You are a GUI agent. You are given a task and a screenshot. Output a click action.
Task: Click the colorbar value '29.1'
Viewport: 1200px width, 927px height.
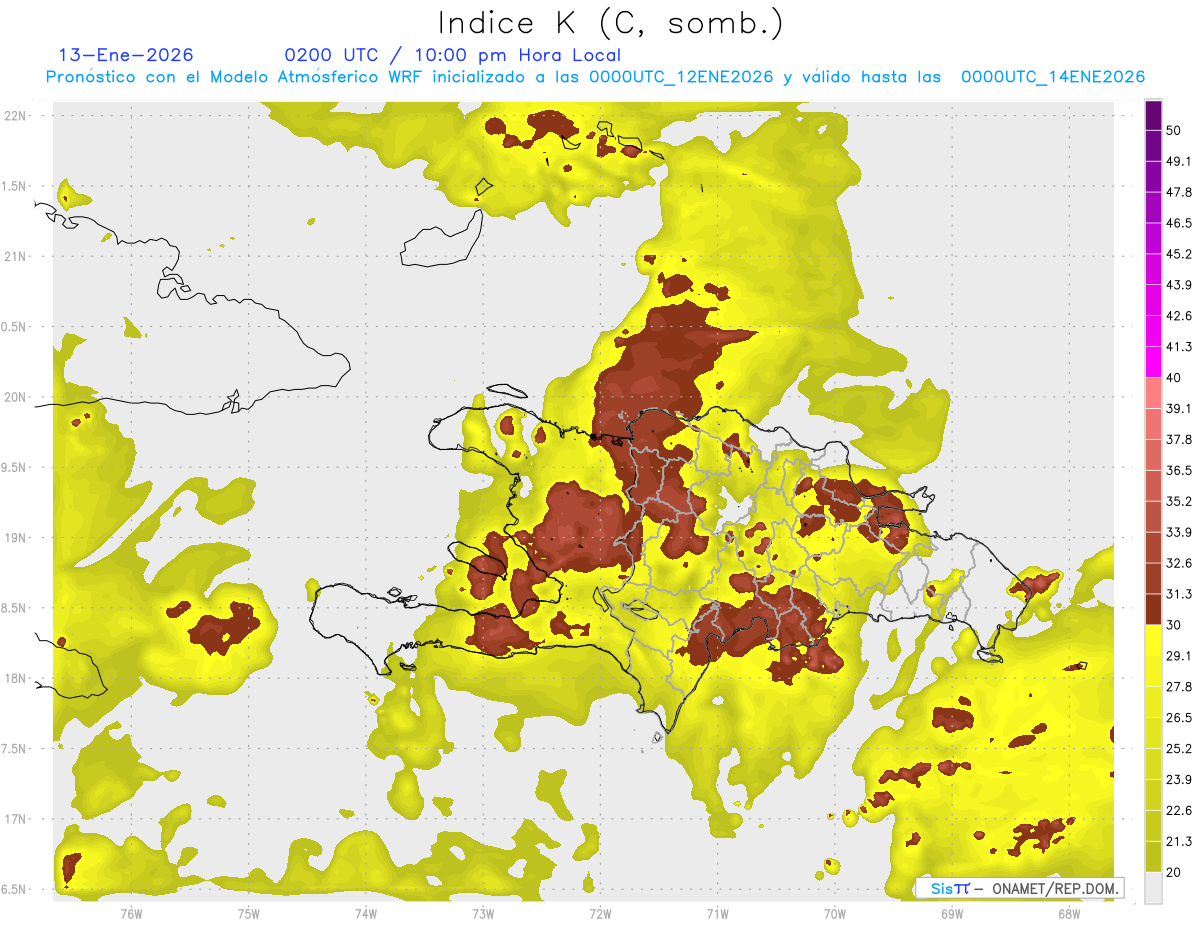click(1179, 656)
